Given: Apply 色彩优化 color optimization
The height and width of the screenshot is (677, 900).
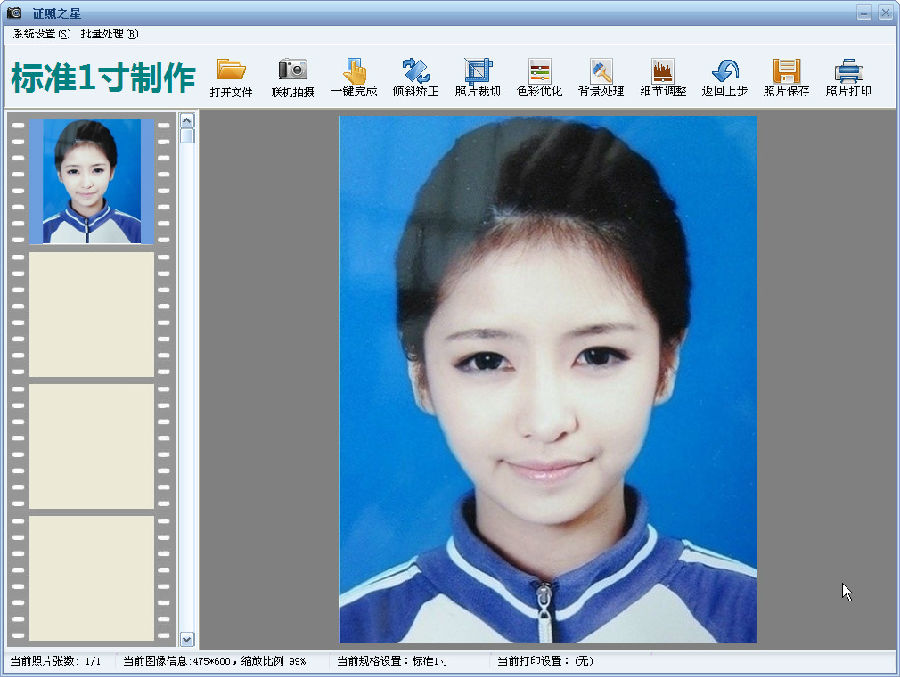Looking at the screenshot, I should [540, 78].
